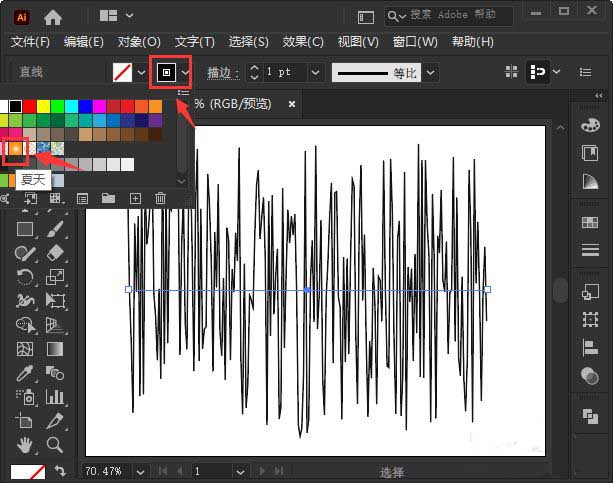Select the Gradient tool

tap(55, 349)
